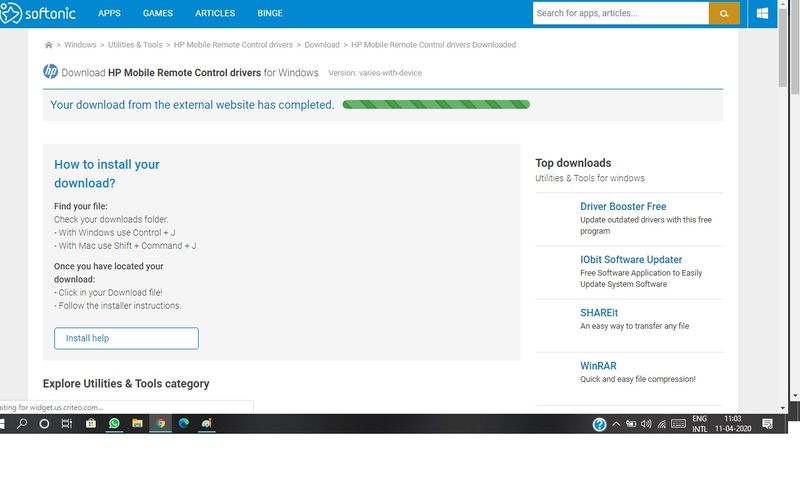Image resolution: width=800 pixels, height=500 pixels.
Task: Open HP Mobile Remote Control drivers breadcrumb
Action: 233,45
